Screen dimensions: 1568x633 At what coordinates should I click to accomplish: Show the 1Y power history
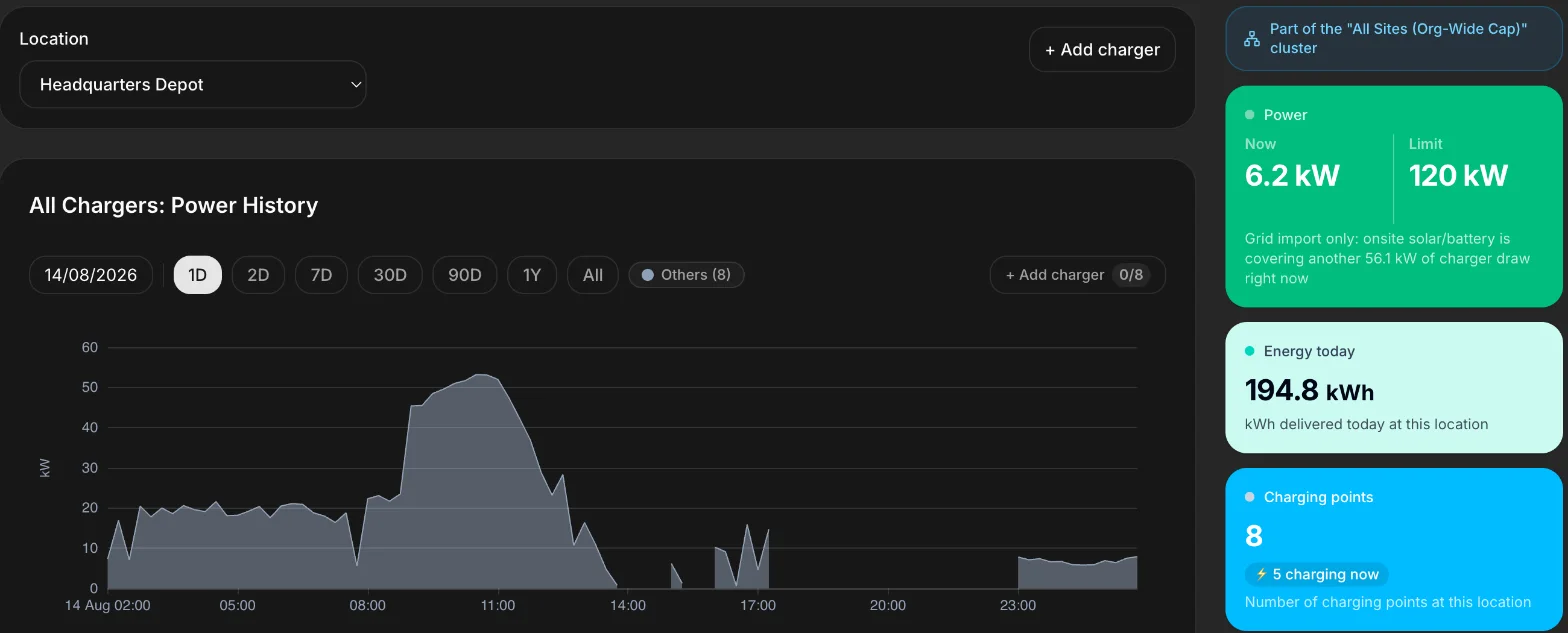point(532,275)
